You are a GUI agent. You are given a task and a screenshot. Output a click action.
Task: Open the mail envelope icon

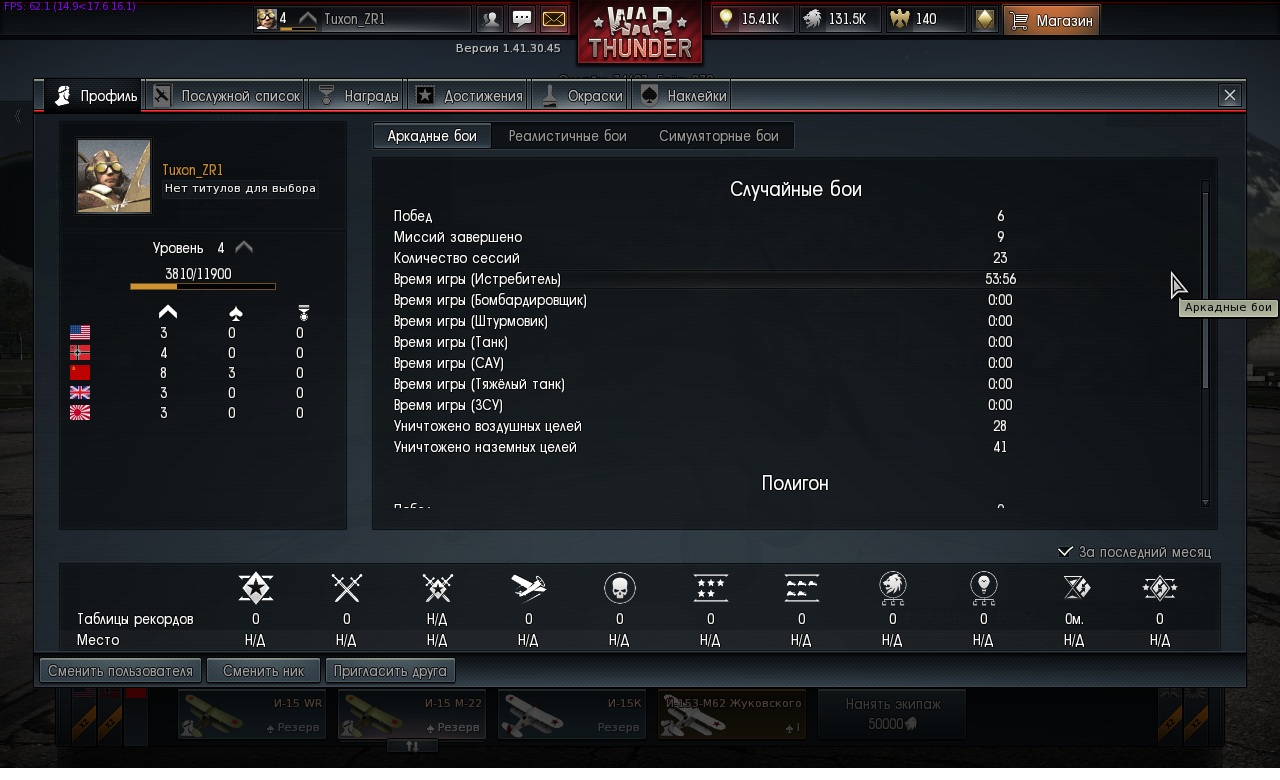pos(553,19)
